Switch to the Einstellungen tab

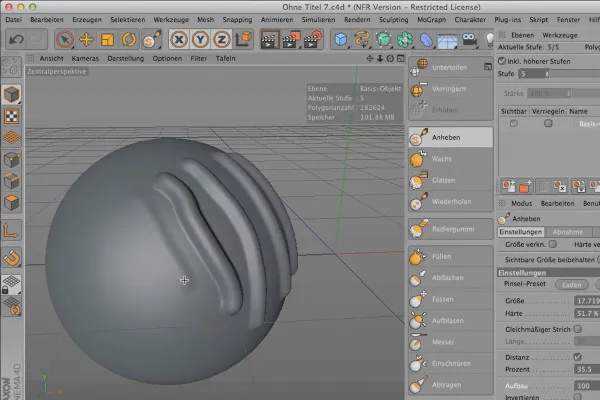pyautogui.click(x=520, y=232)
